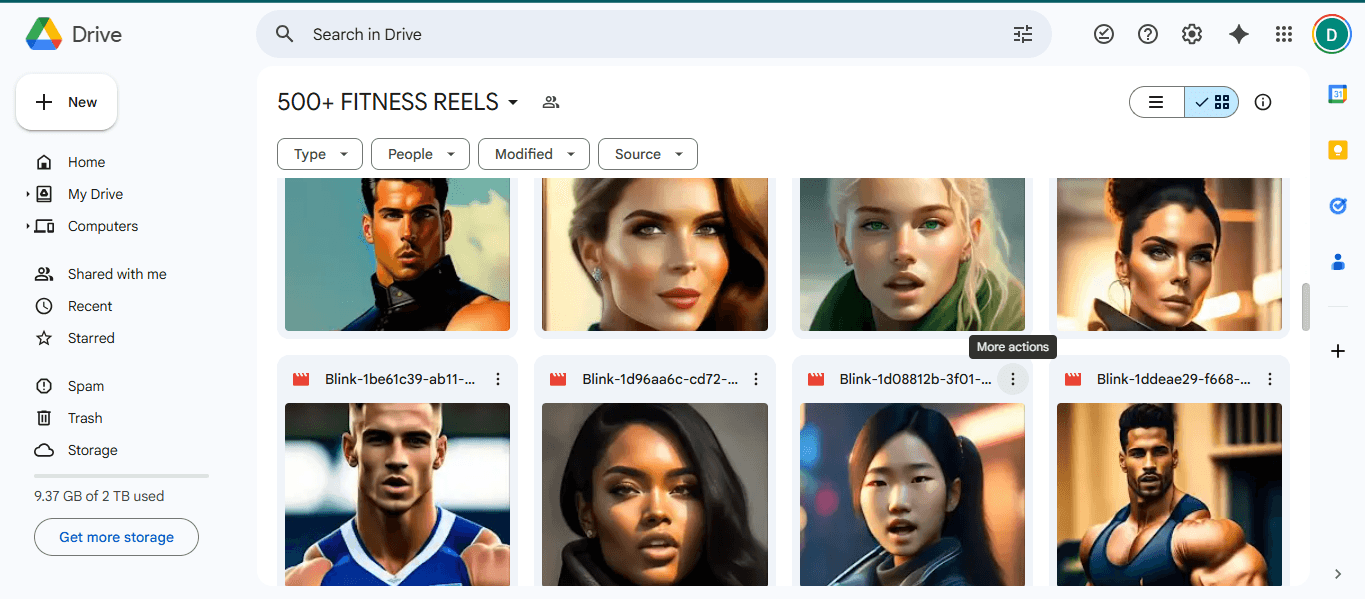This screenshot has width=1365, height=599.
Task: Open the Blink-1d96aa6c-cd72 video thumbnail
Action: pyautogui.click(x=655, y=494)
